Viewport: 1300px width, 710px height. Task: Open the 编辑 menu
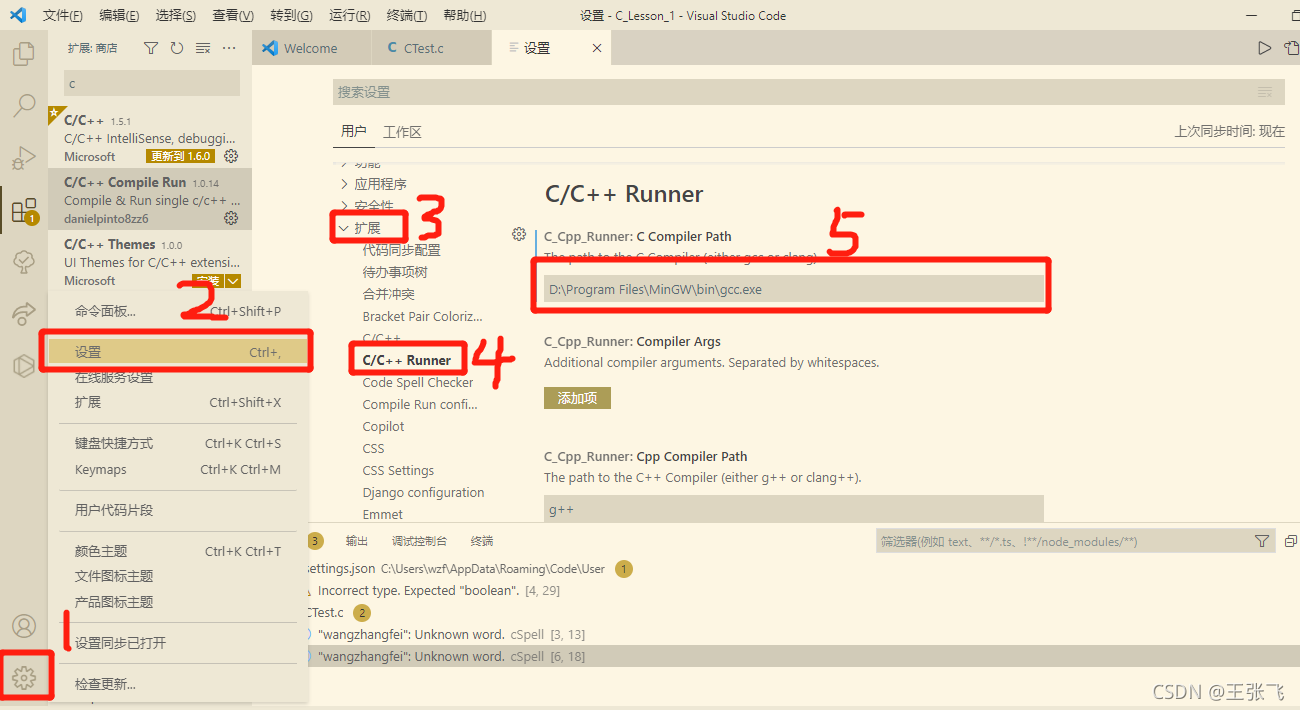click(120, 15)
